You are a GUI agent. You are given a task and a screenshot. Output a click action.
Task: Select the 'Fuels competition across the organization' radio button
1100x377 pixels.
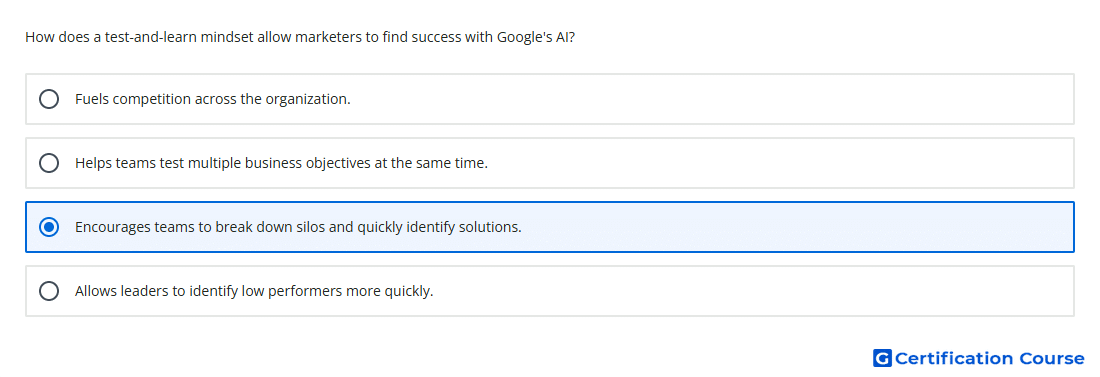coord(49,99)
